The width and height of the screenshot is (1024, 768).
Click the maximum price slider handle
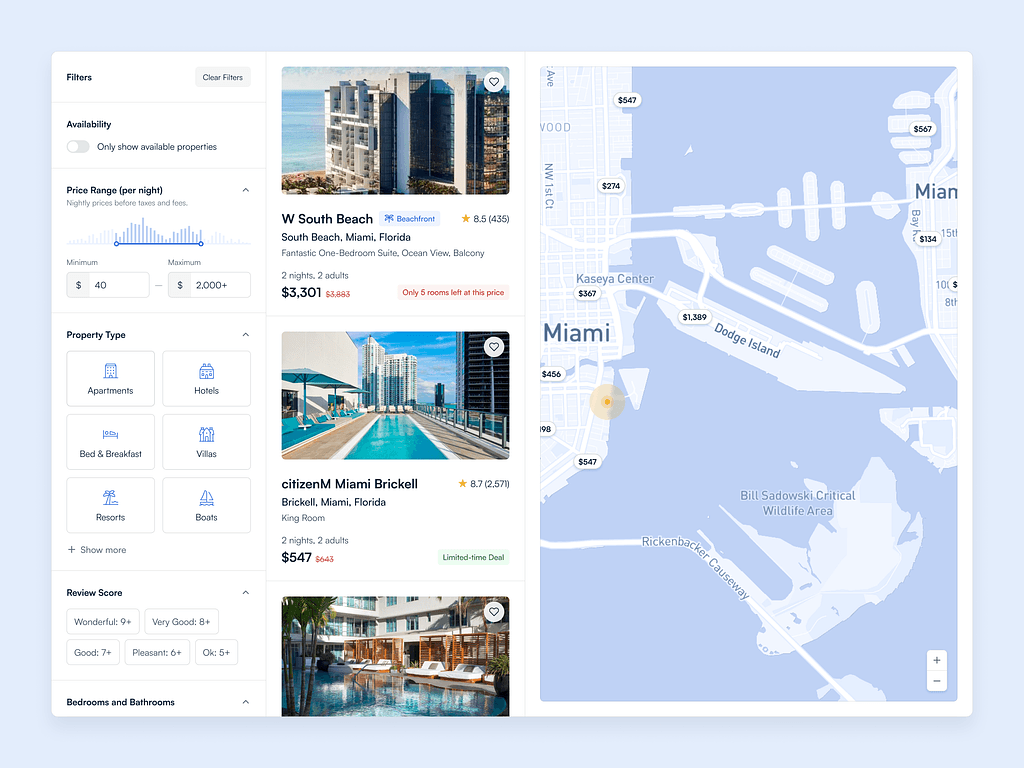click(200, 244)
